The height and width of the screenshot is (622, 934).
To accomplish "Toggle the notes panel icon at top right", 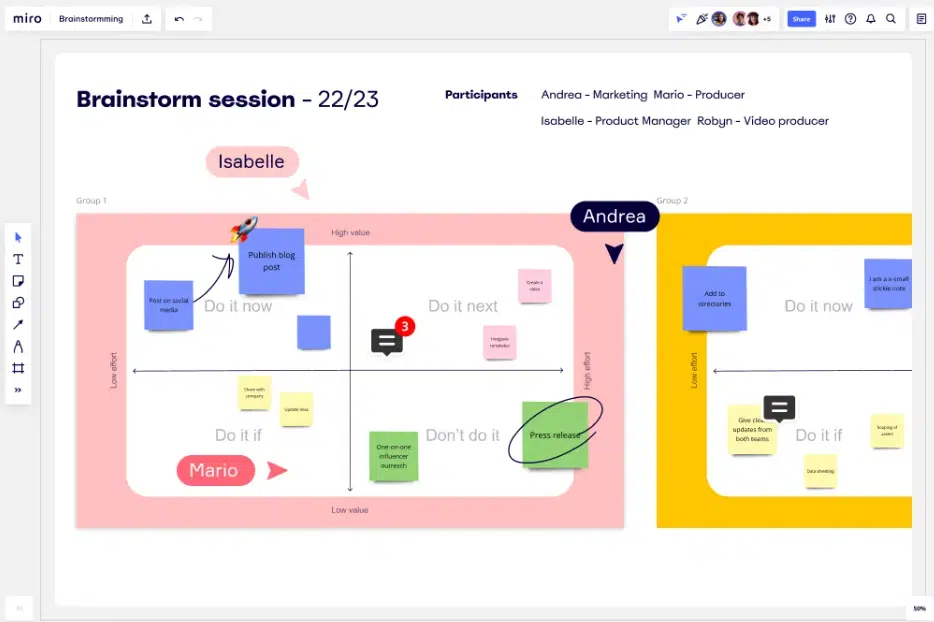I will (x=921, y=19).
